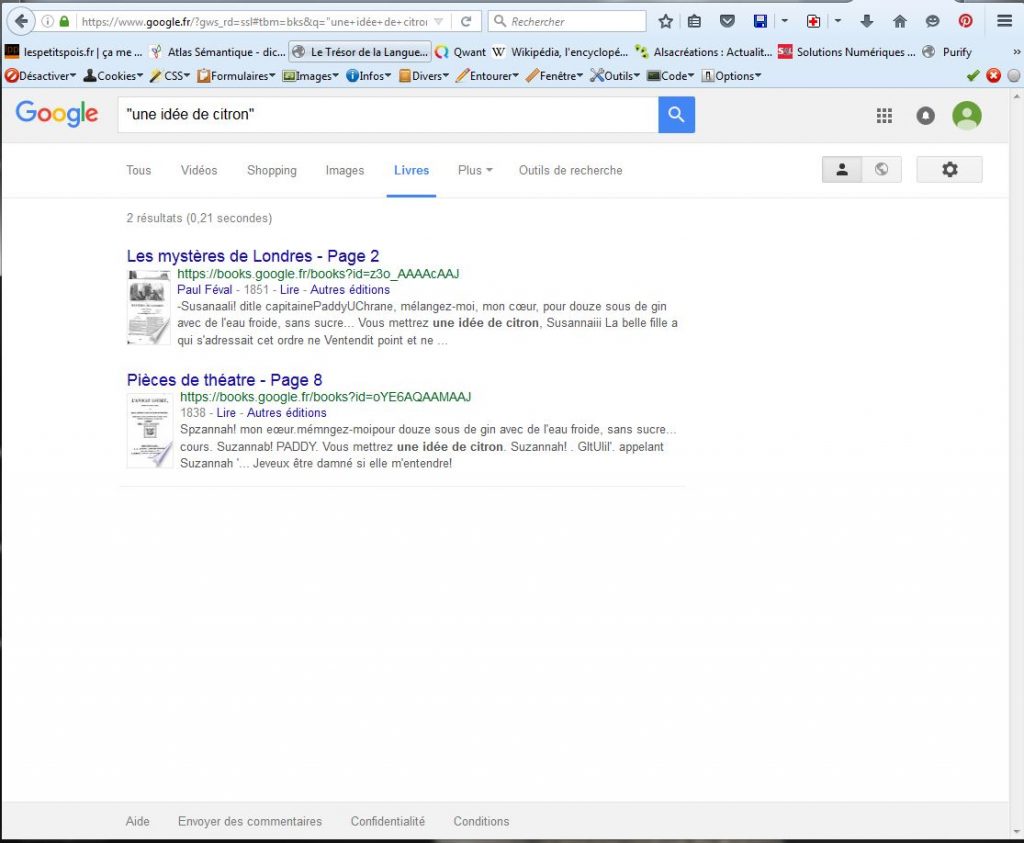
Task: Open Google notifications bell
Action: [925, 116]
